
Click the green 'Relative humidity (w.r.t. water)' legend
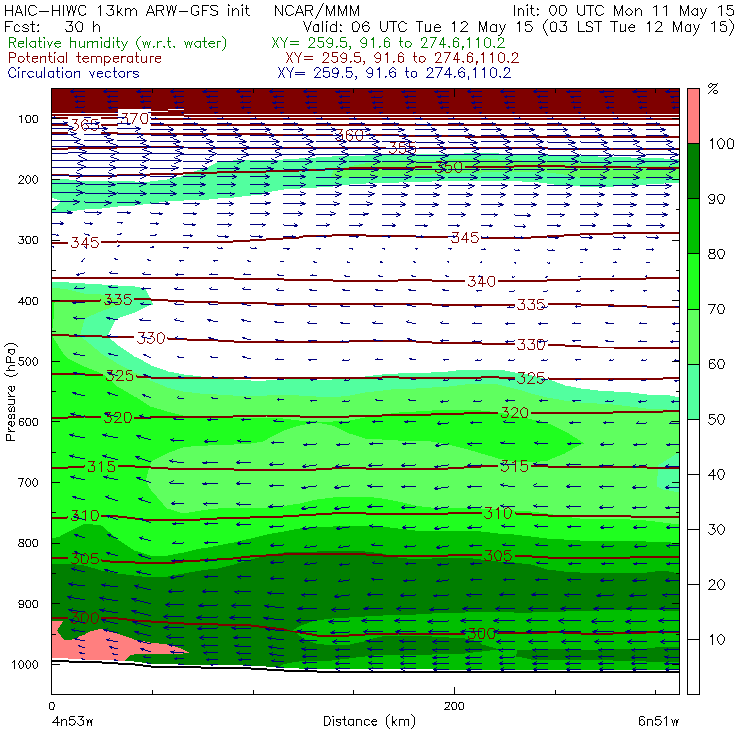118,43
